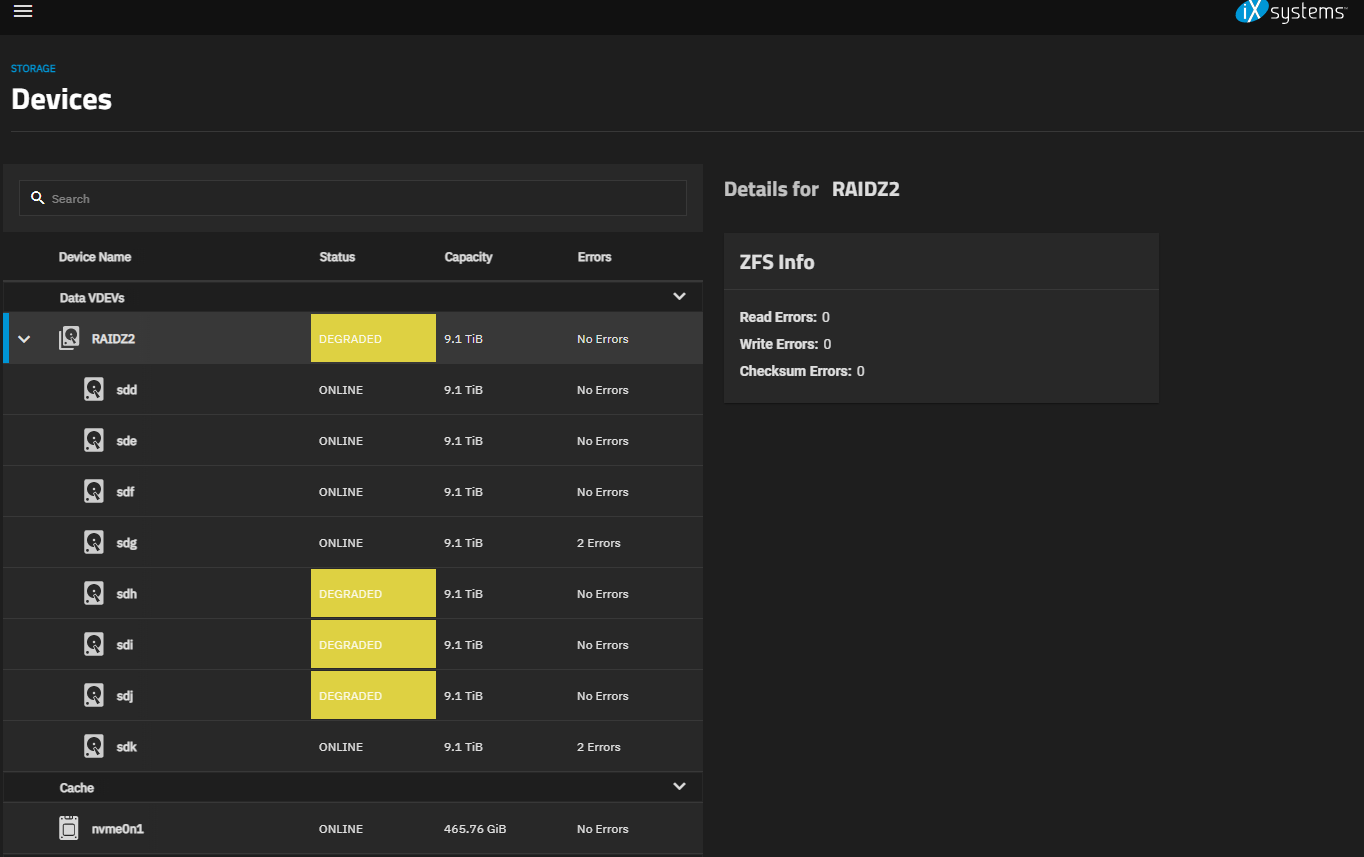Click the Devices page title
The width and height of the screenshot is (1364, 857).
pyautogui.click(x=61, y=99)
